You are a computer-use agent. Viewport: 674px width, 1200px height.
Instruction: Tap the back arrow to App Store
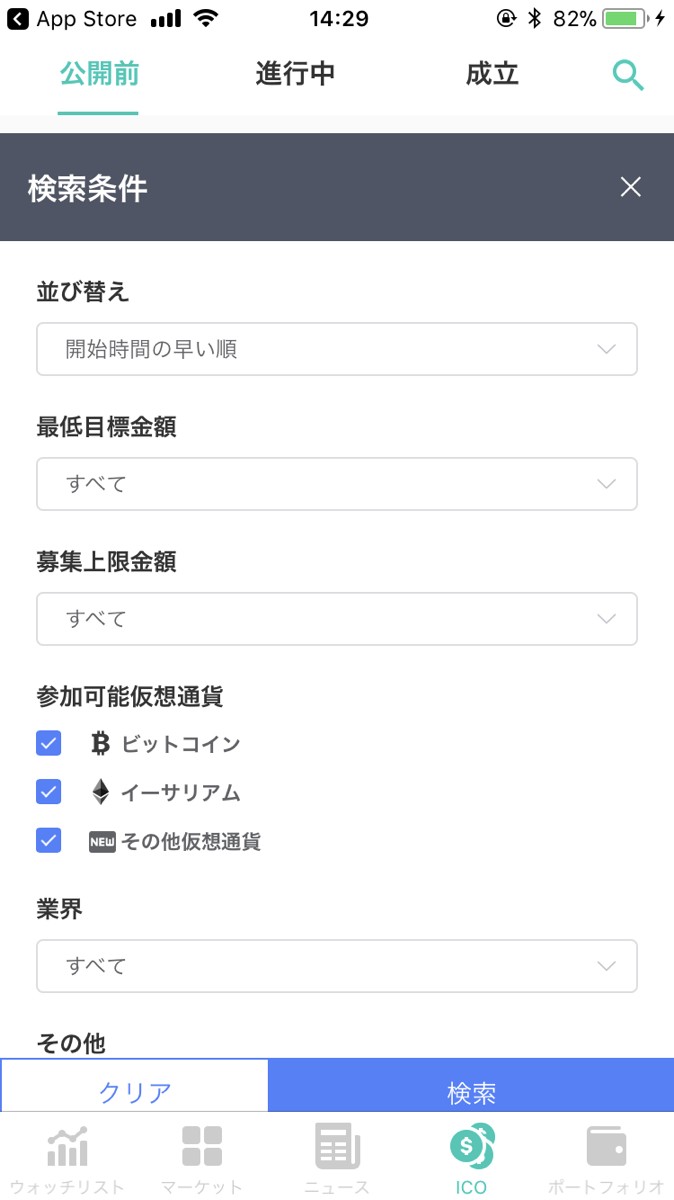17,19
